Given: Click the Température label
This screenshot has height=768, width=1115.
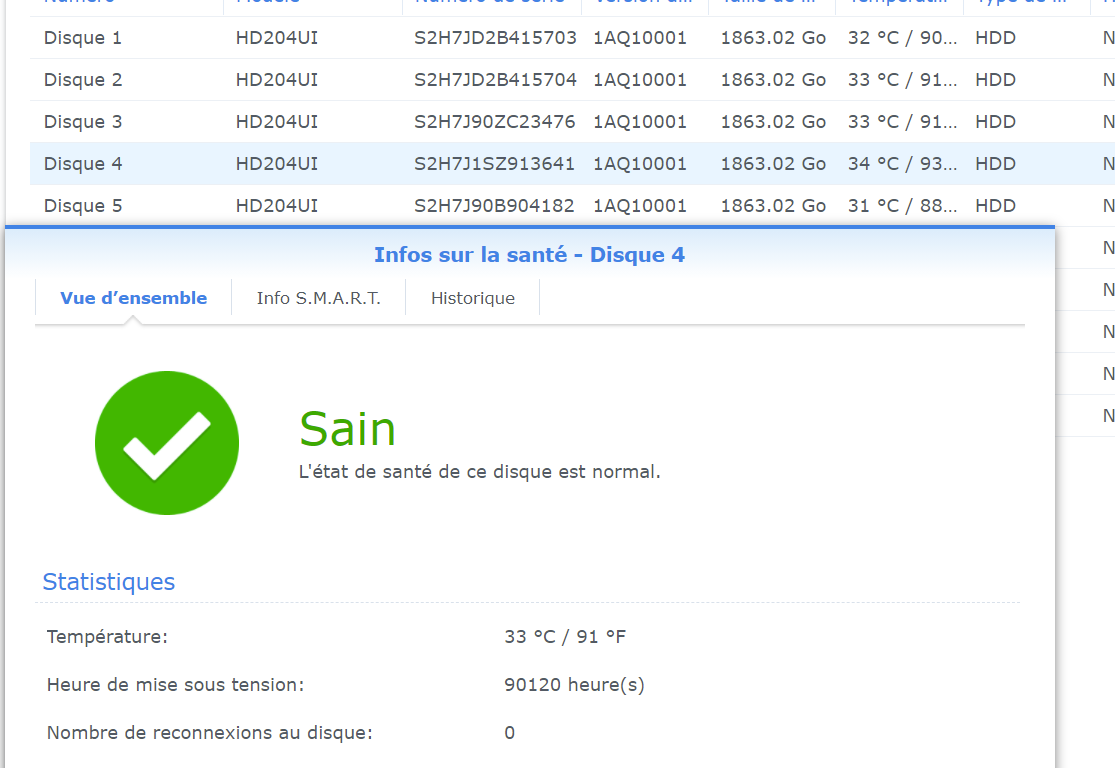Looking at the screenshot, I should click(x=107, y=636).
